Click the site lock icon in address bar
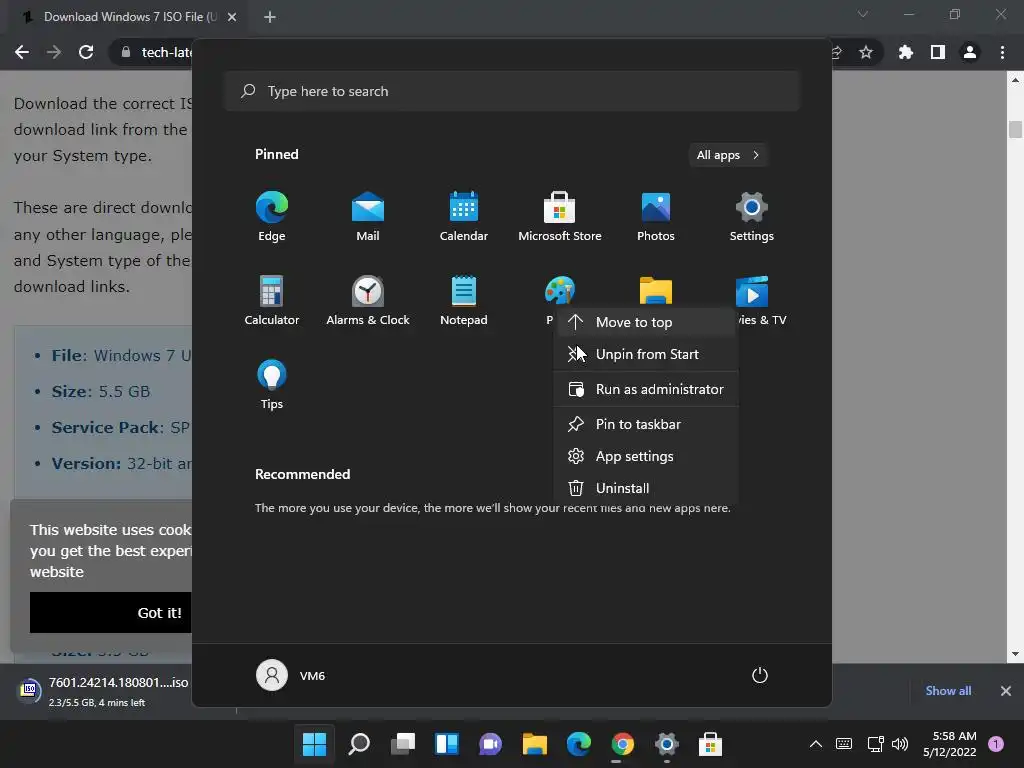The image size is (1024, 768). tap(125, 52)
